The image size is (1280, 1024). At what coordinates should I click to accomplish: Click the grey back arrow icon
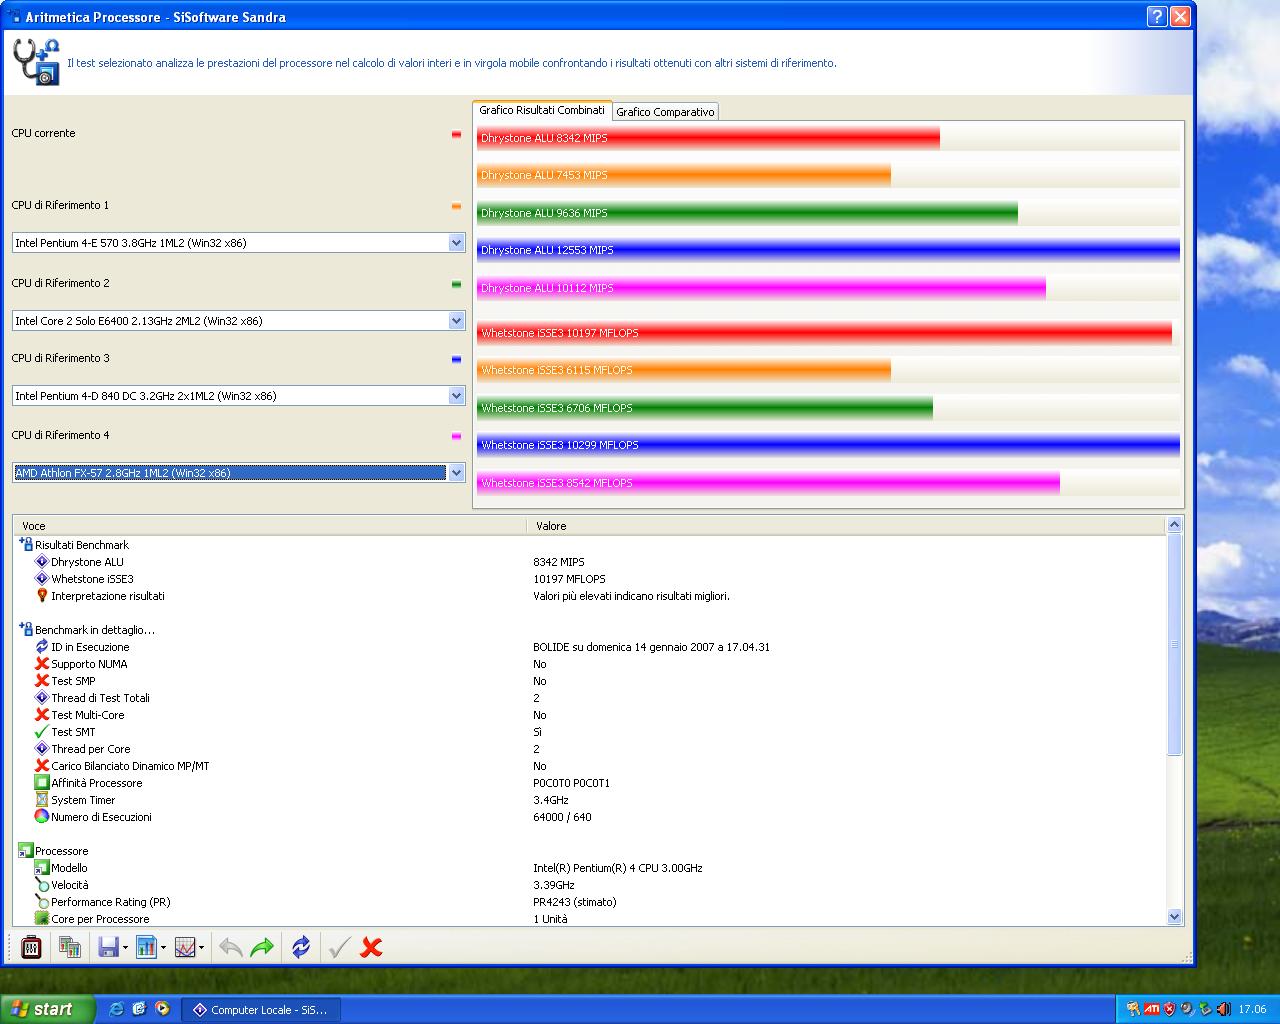[x=230, y=947]
